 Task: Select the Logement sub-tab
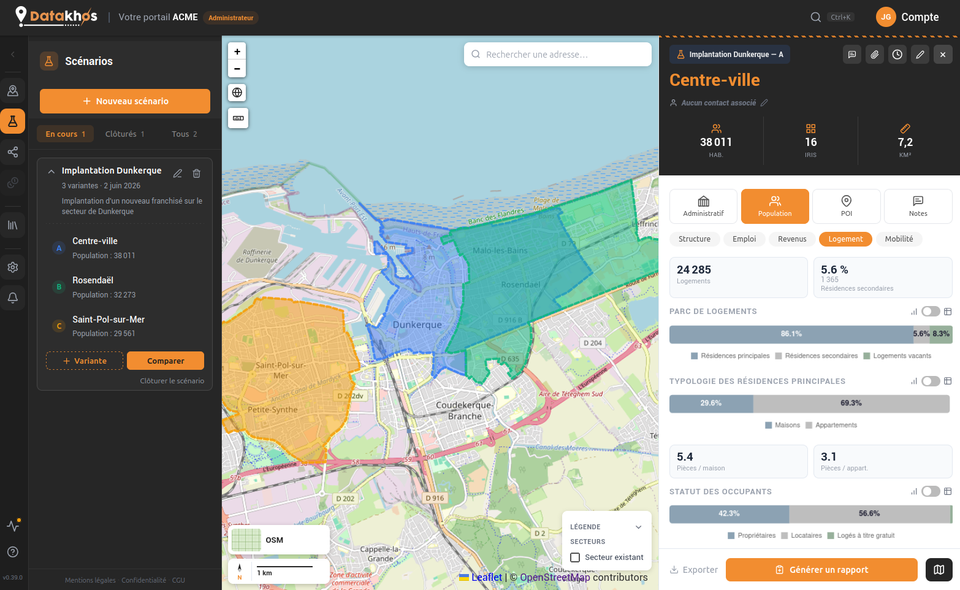coord(845,239)
